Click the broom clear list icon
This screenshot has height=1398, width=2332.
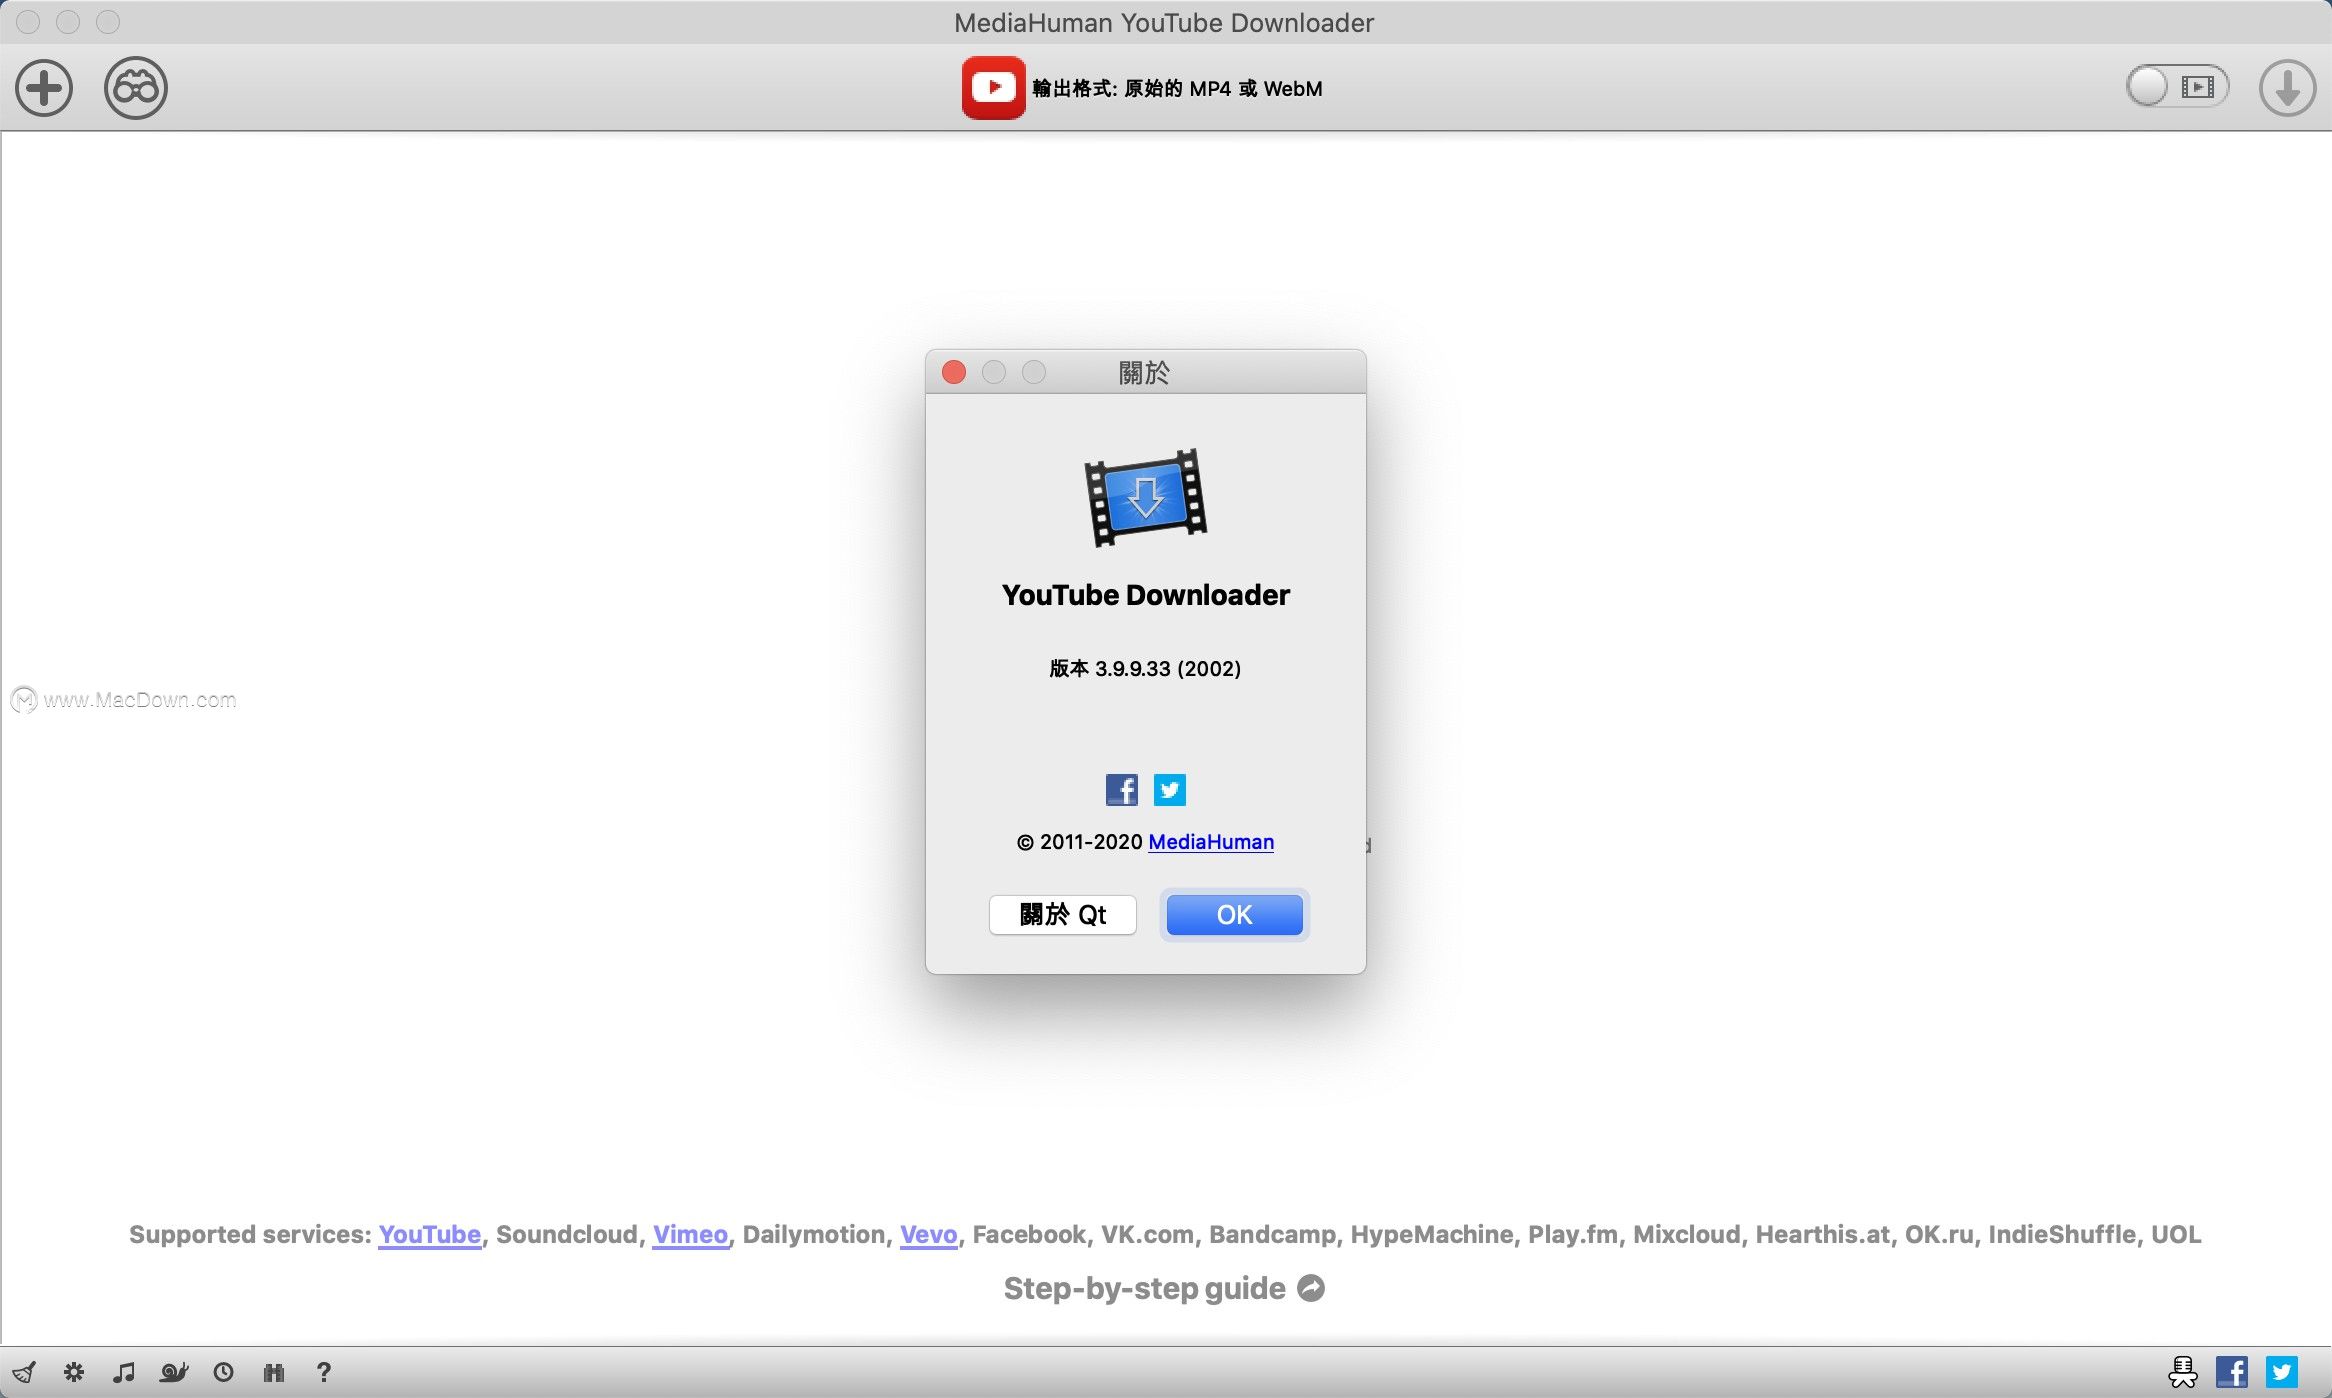(24, 1372)
